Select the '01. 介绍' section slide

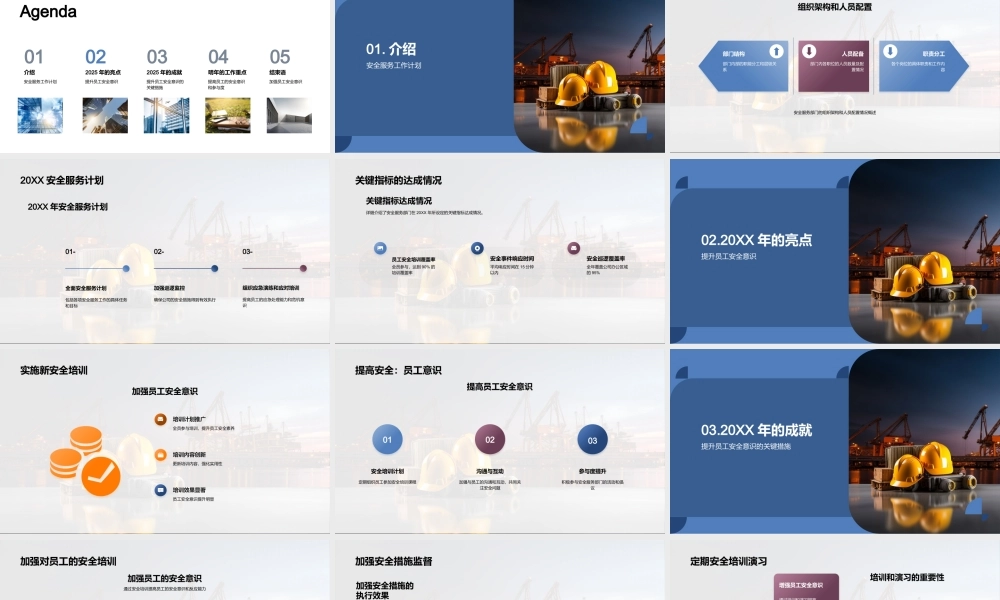499,76
